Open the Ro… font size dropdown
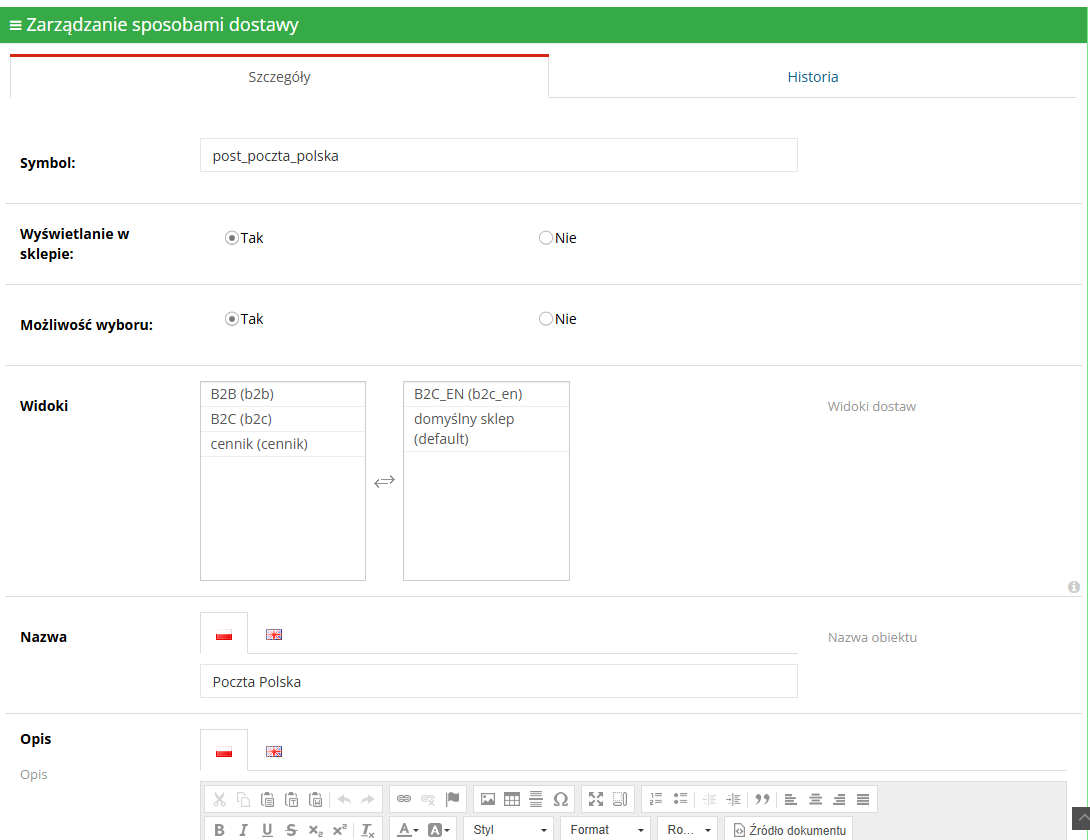This screenshot has height=840, width=1090. [x=688, y=830]
